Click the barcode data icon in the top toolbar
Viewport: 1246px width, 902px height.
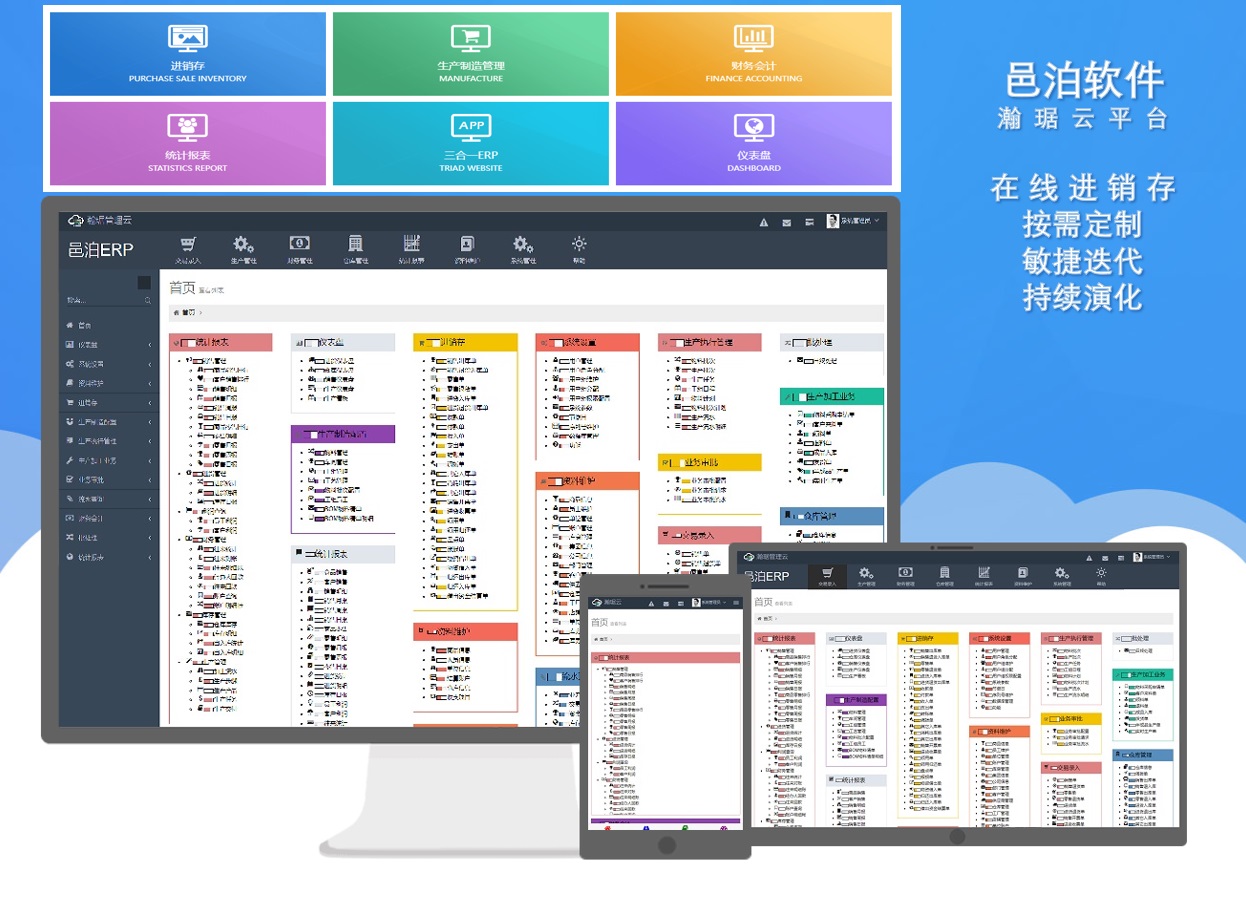[411, 243]
